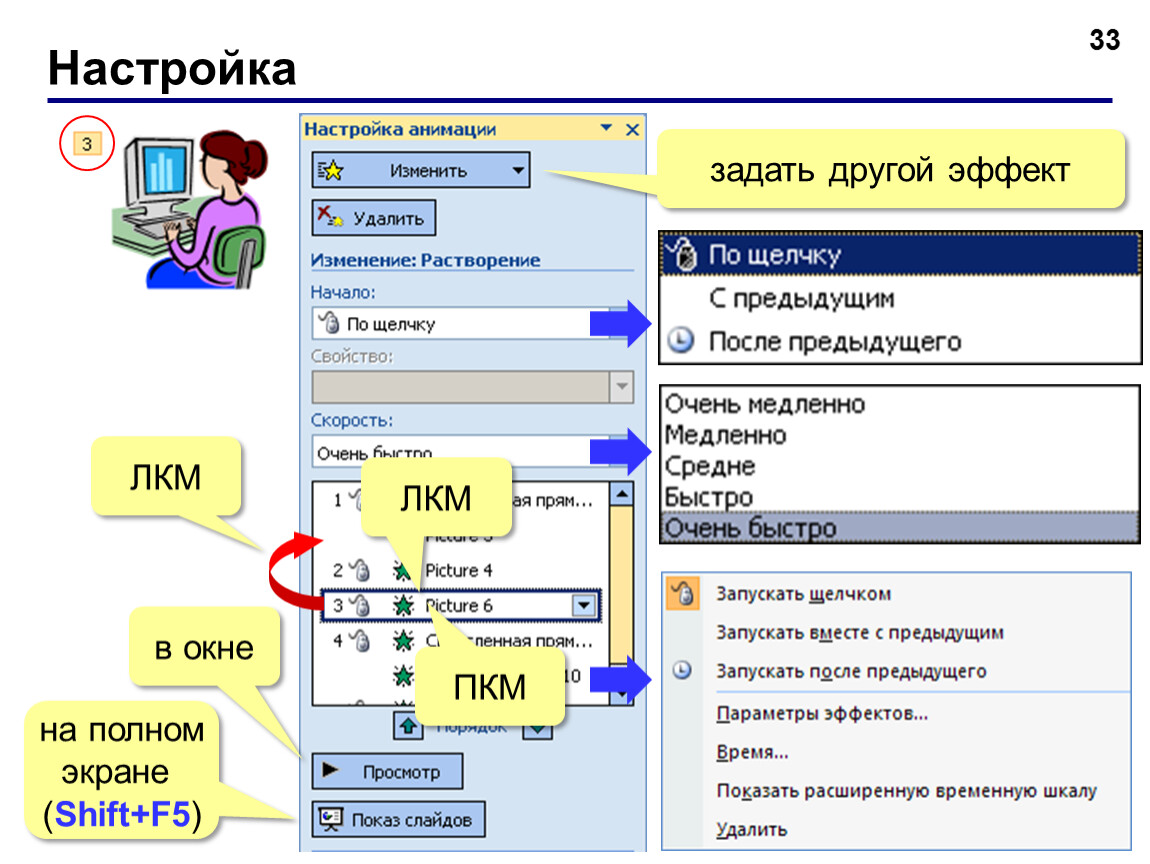Click the star icon on Изменить button
This screenshot has height=864, width=1150.
330,171
